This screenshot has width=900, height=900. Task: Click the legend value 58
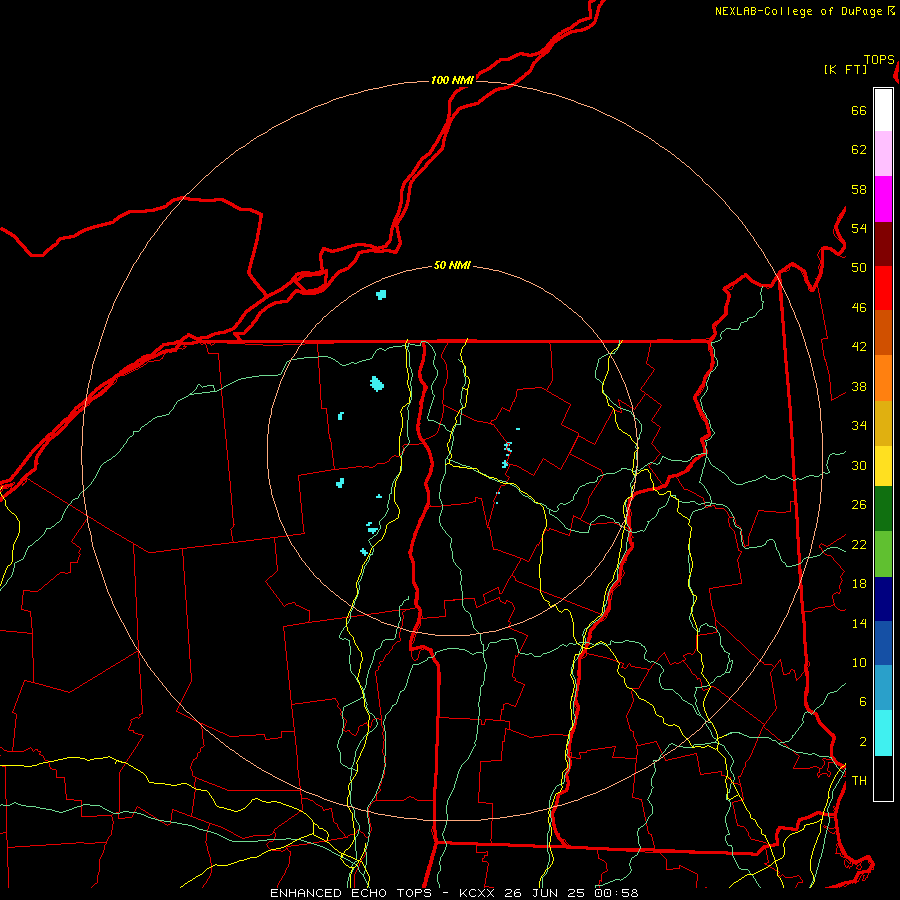(x=859, y=189)
